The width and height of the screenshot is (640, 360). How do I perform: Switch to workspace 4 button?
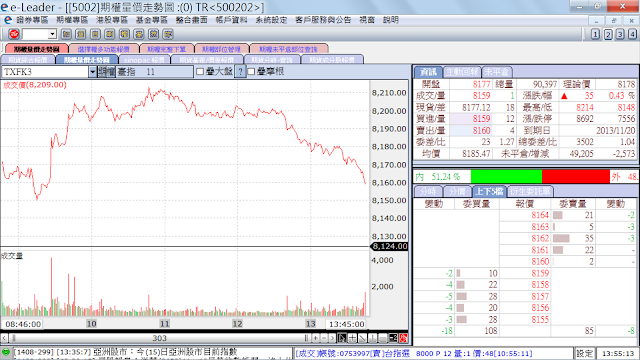tap(632, 34)
